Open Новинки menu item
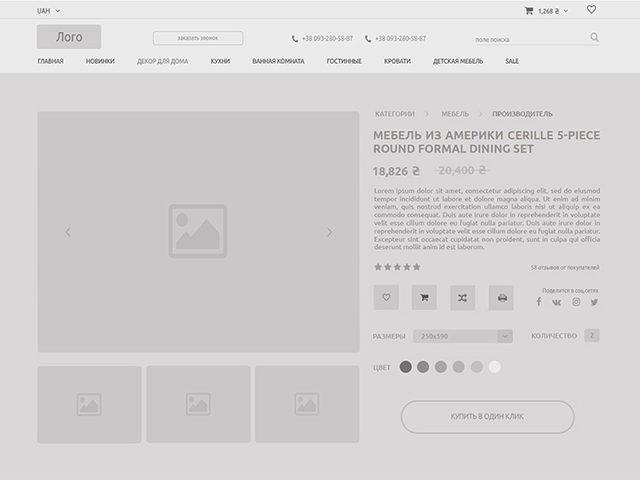This screenshot has height=480, width=640. point(100,61)
